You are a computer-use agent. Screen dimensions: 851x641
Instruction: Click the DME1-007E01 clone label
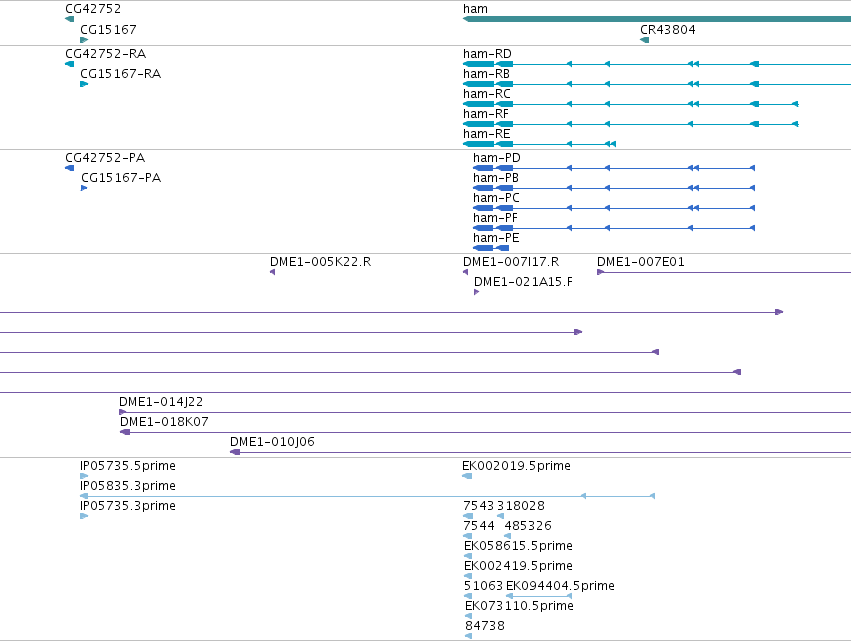tap(640, 262)
